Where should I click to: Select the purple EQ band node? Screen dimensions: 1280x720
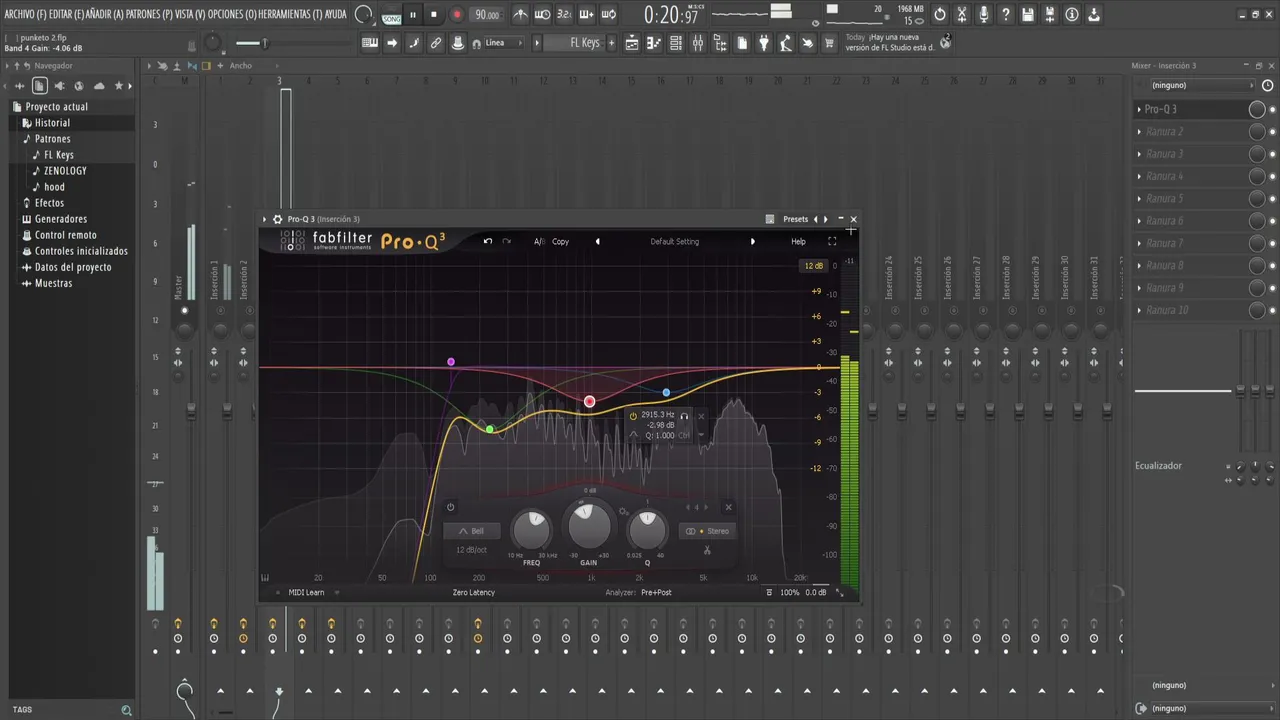pyautogui.click(x=451, y=362)
